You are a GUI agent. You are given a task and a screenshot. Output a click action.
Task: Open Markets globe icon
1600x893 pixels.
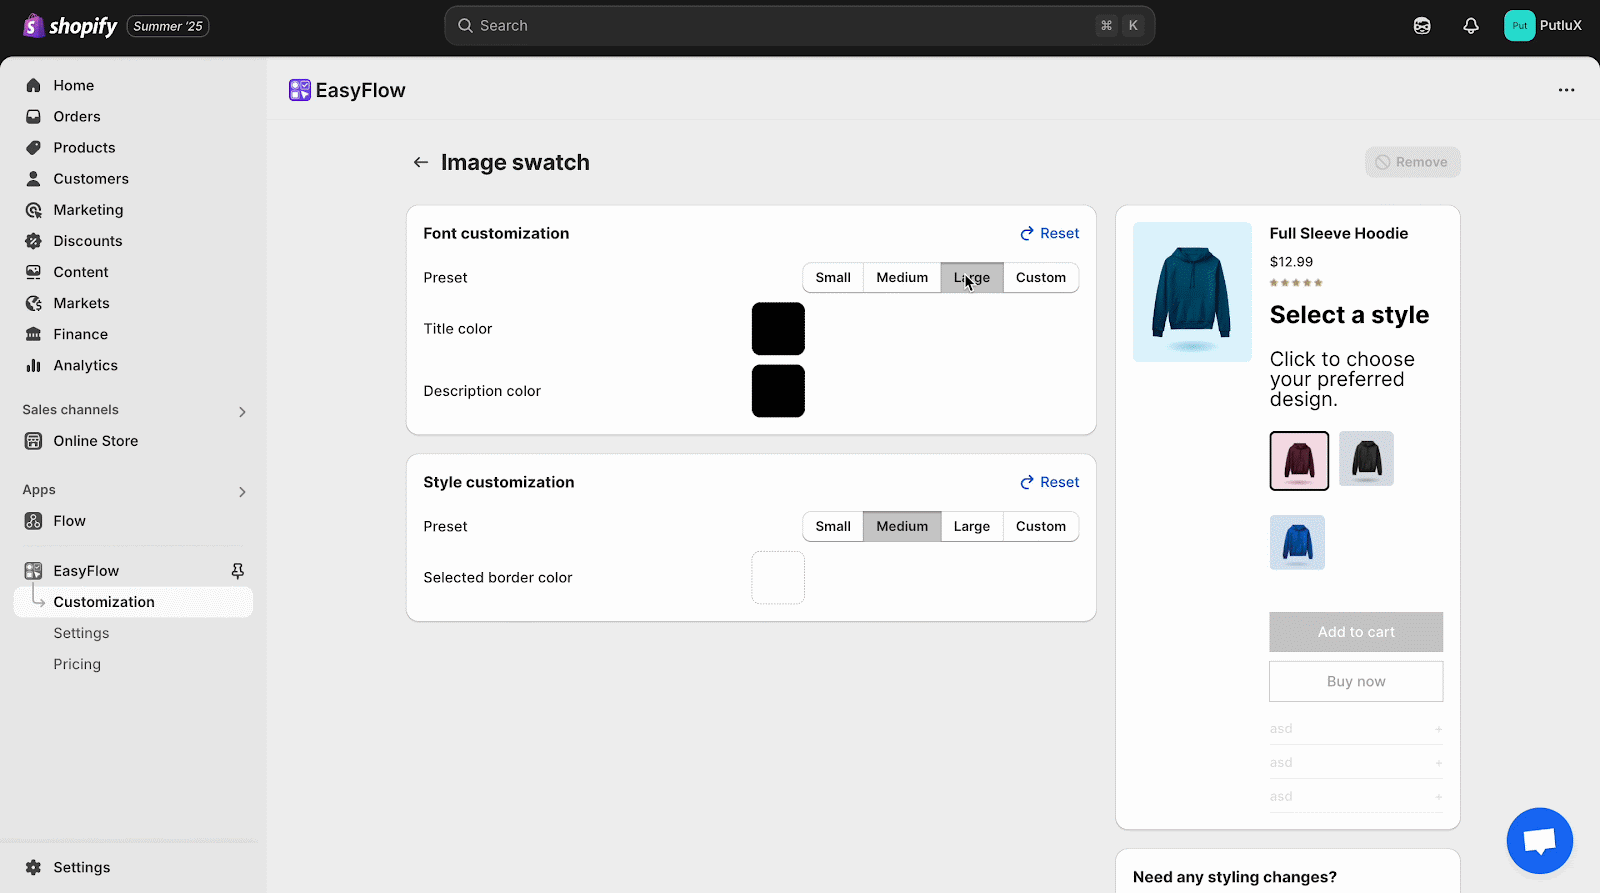(33, 303)
